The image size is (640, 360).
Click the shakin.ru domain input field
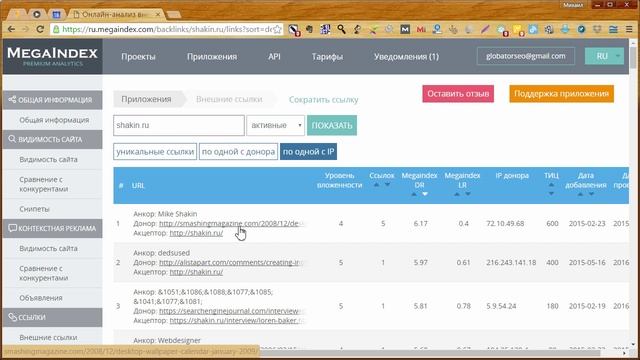tap(179, 125)
